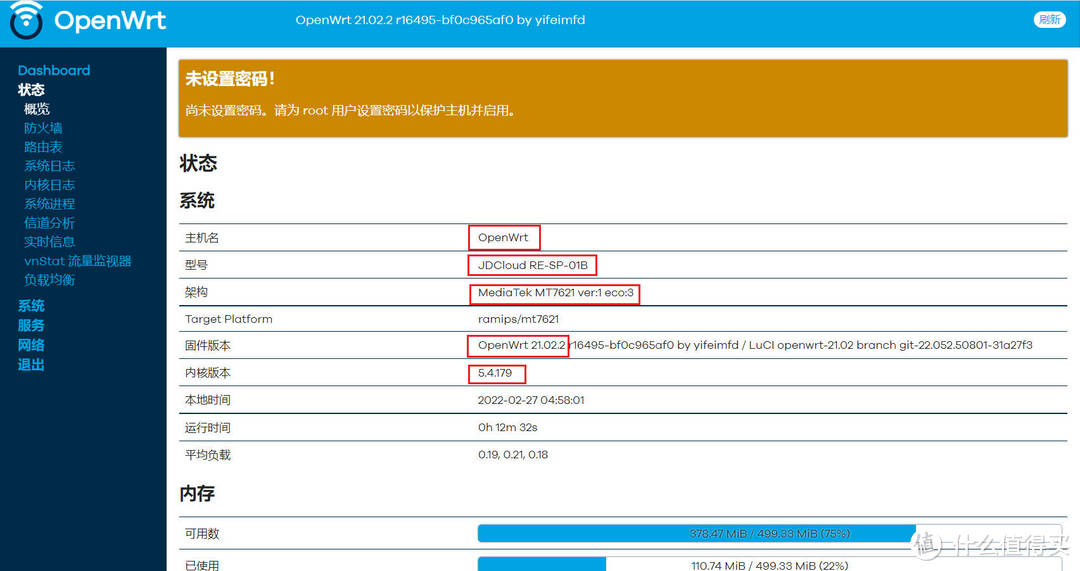
Task: Click the 内核版本 row label
Action: click(207, 373)
